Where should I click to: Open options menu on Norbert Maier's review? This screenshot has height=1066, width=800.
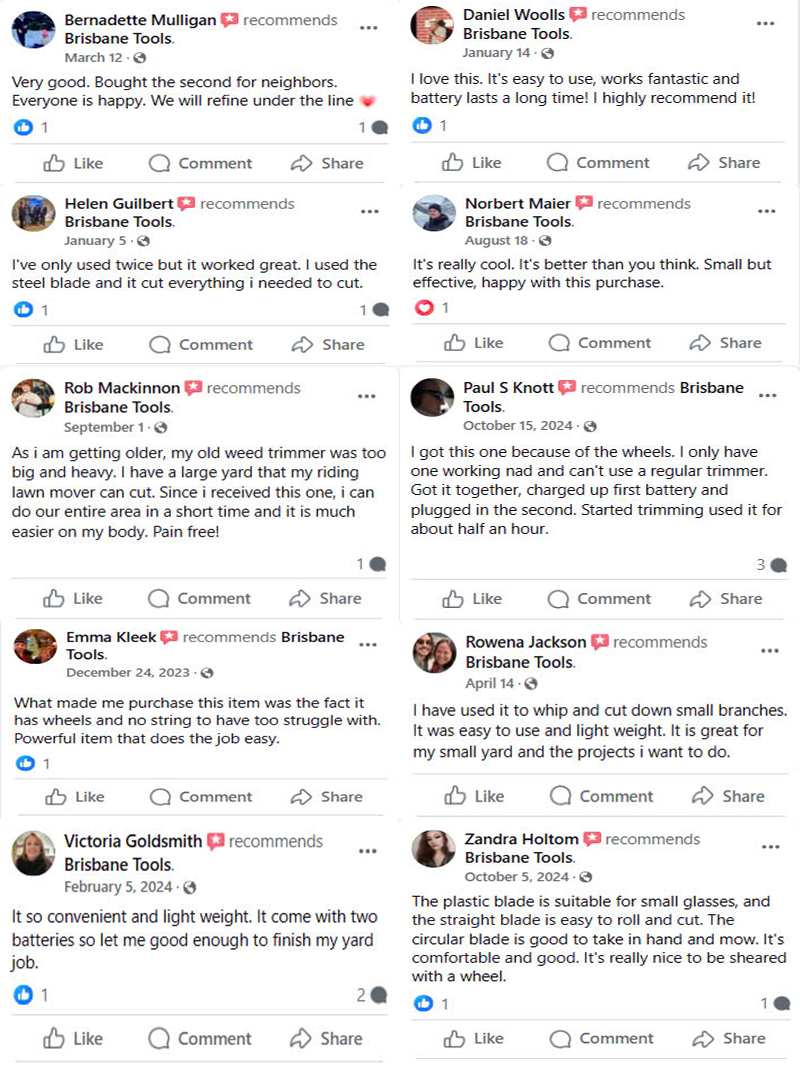767,212
